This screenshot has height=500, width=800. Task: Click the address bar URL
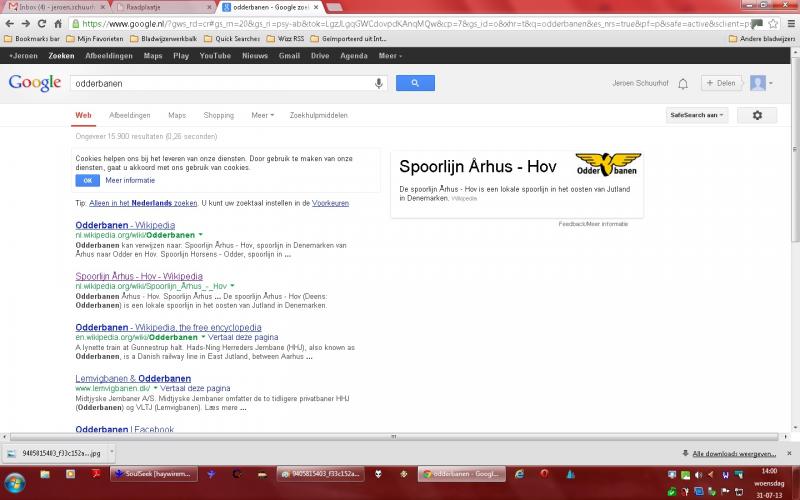(x=416, y=23)
